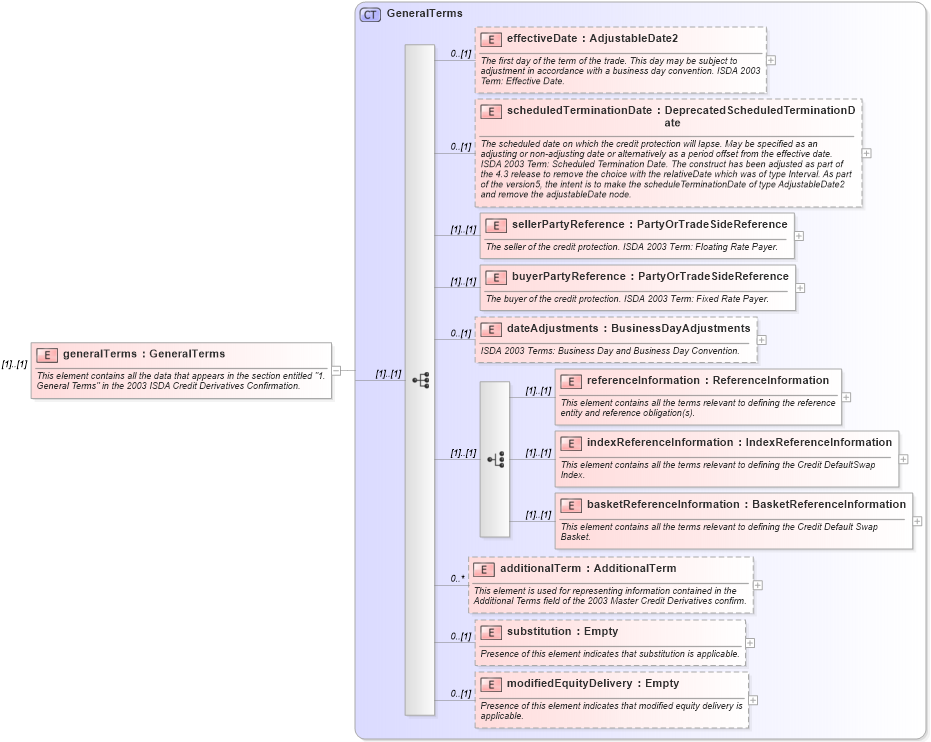
Task: Click the choice compositor icon before referenceInformation
Action: [x=493, y=458]
